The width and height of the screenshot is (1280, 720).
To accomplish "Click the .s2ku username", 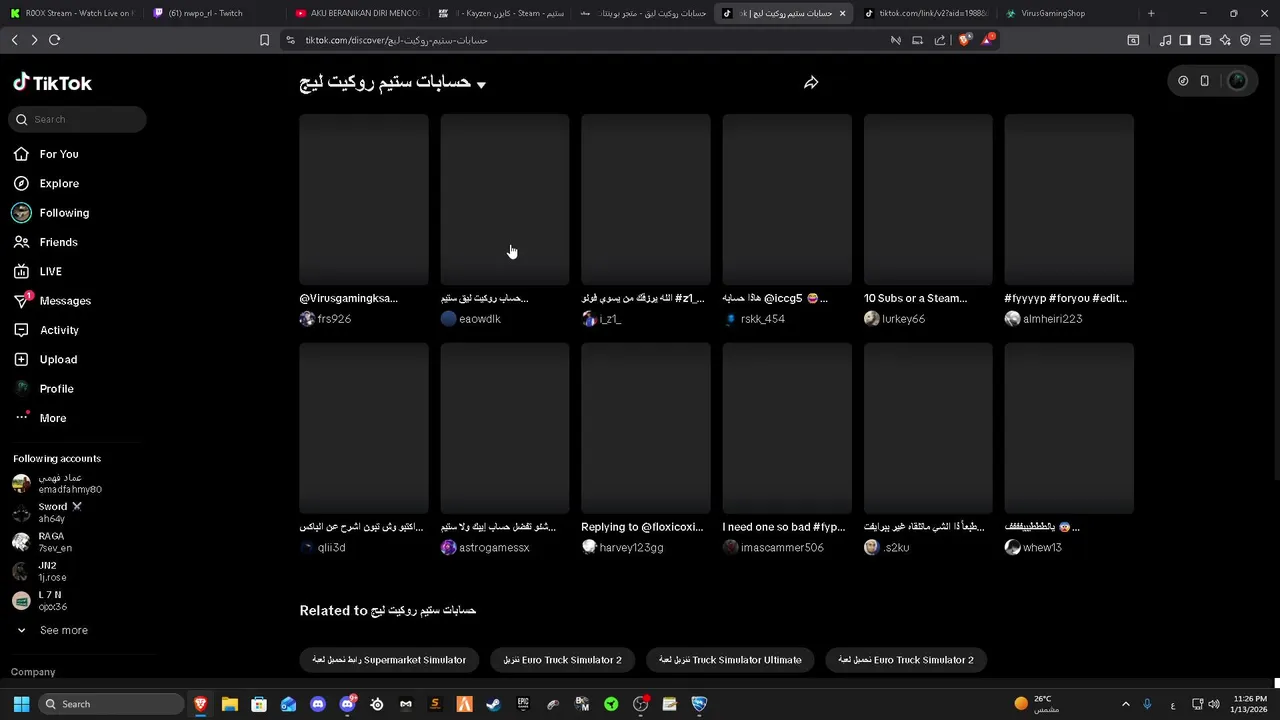I will (896, 548).
